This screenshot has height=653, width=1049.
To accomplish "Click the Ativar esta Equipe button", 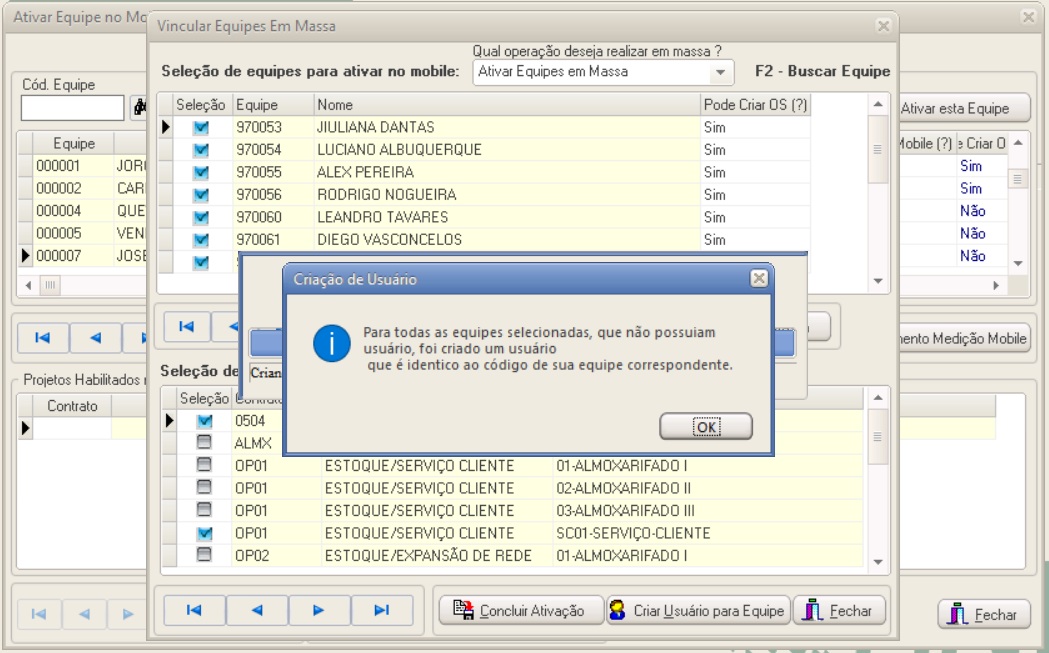I will [x=954, y=108].
